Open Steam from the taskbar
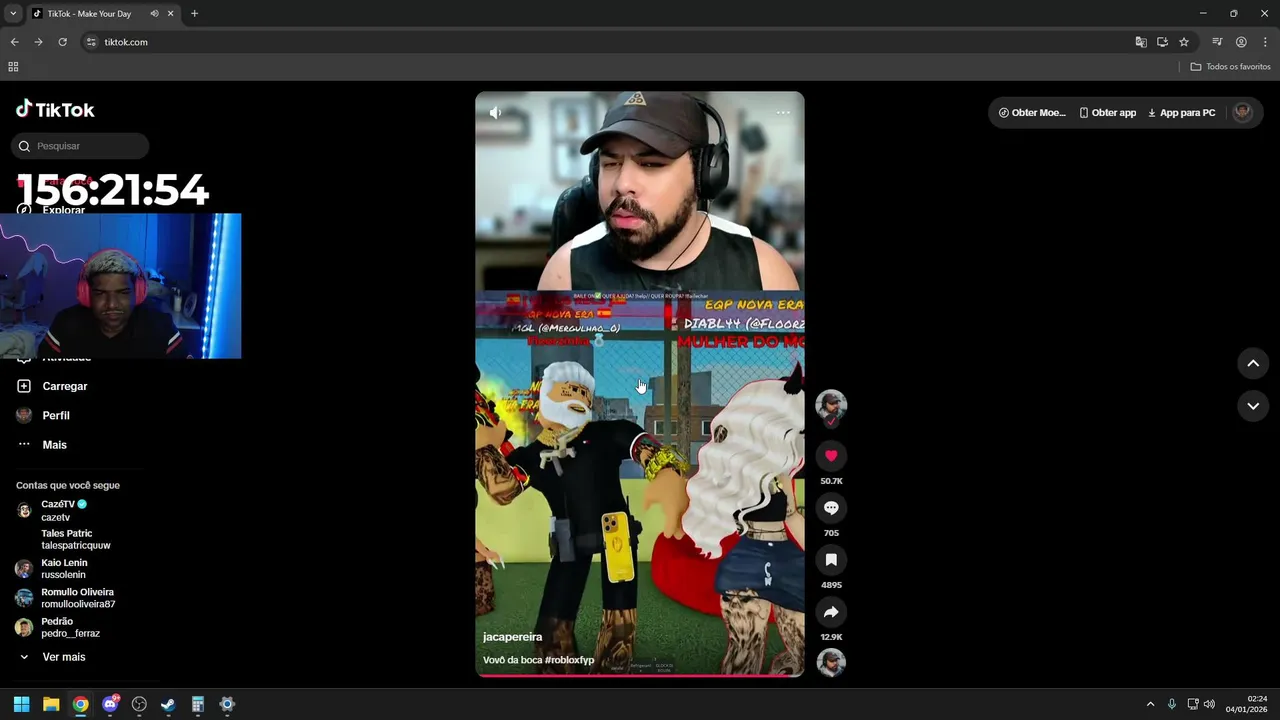The image size is (1280, 720). [x=168, y=704]
